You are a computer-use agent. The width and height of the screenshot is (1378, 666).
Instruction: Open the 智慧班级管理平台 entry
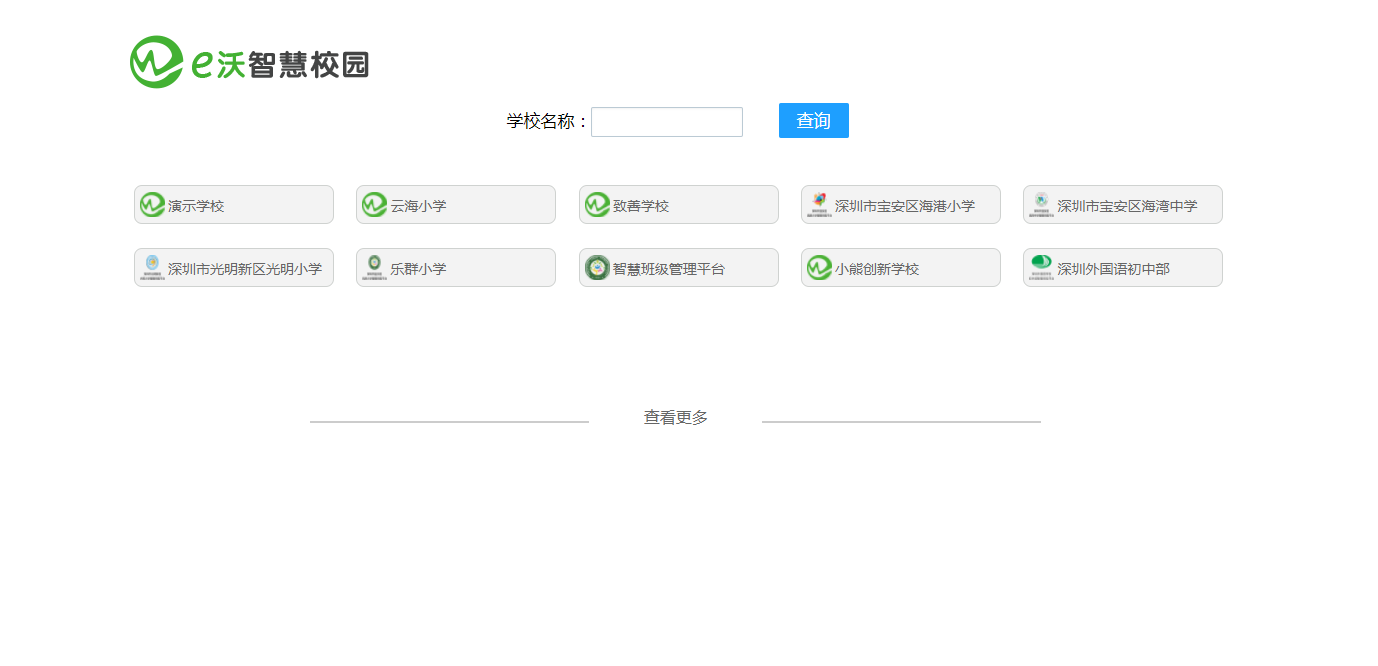[x=679, y=268]
